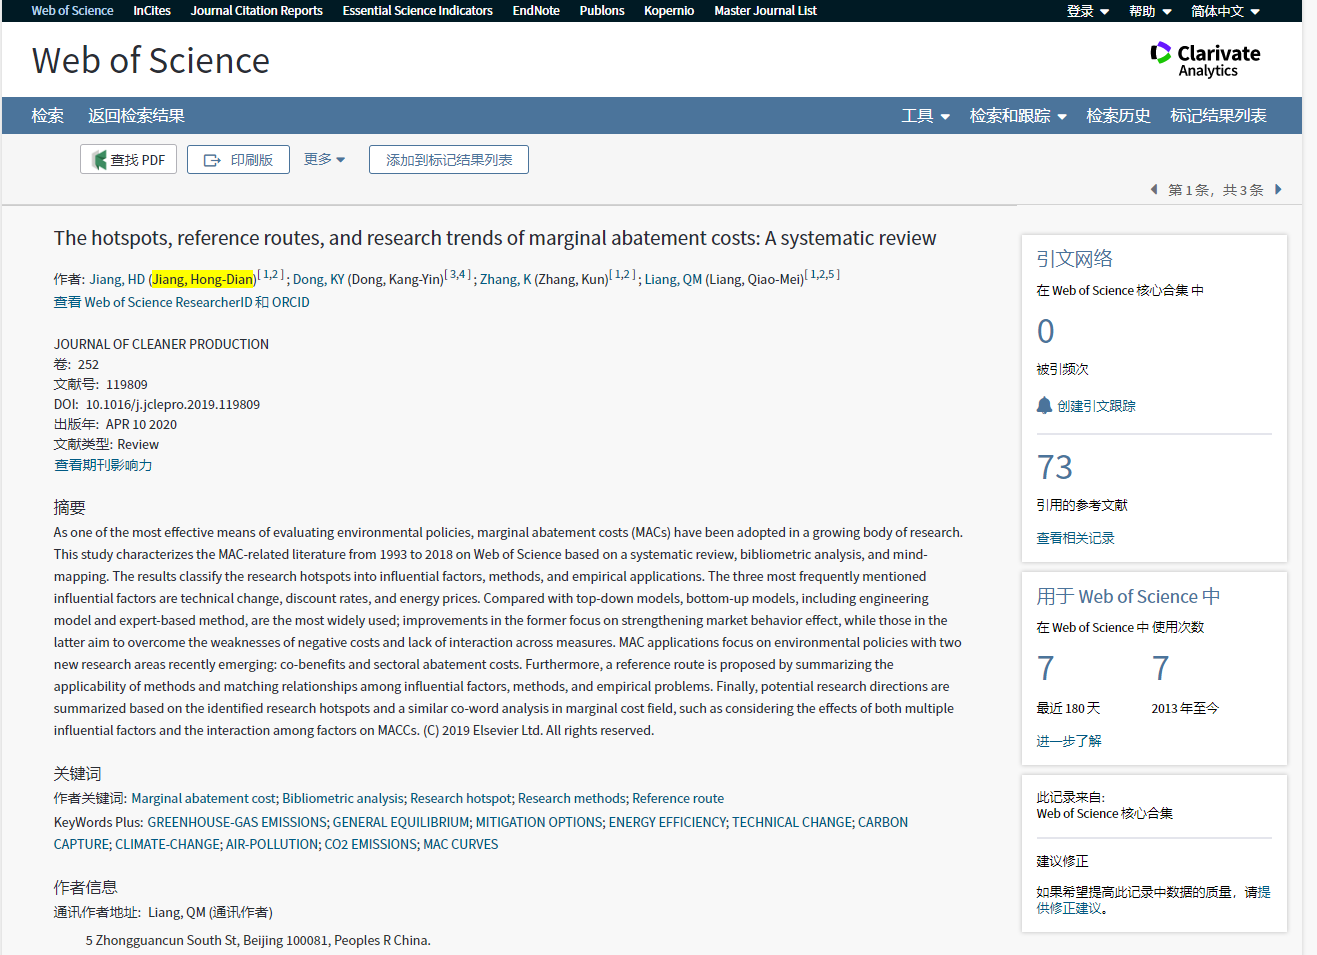Click journal name JOURNAL OF CLEANER PRODUCTION
The image size is (1317, 955).
point(161,344)
